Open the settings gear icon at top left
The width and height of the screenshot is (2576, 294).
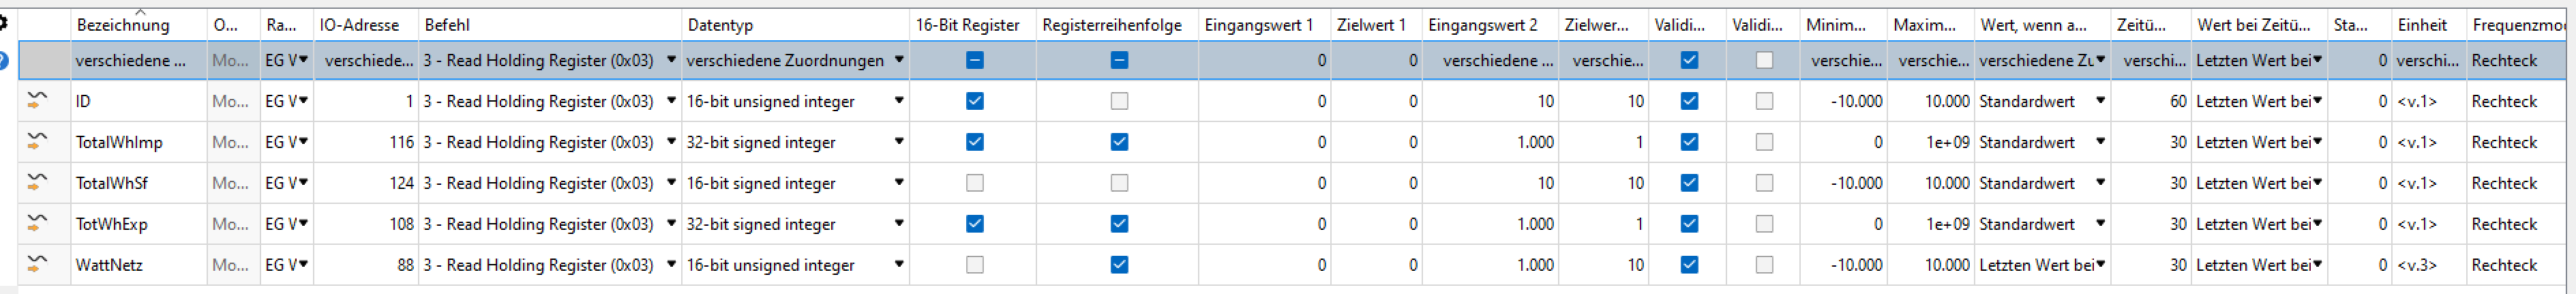point(3,22)
